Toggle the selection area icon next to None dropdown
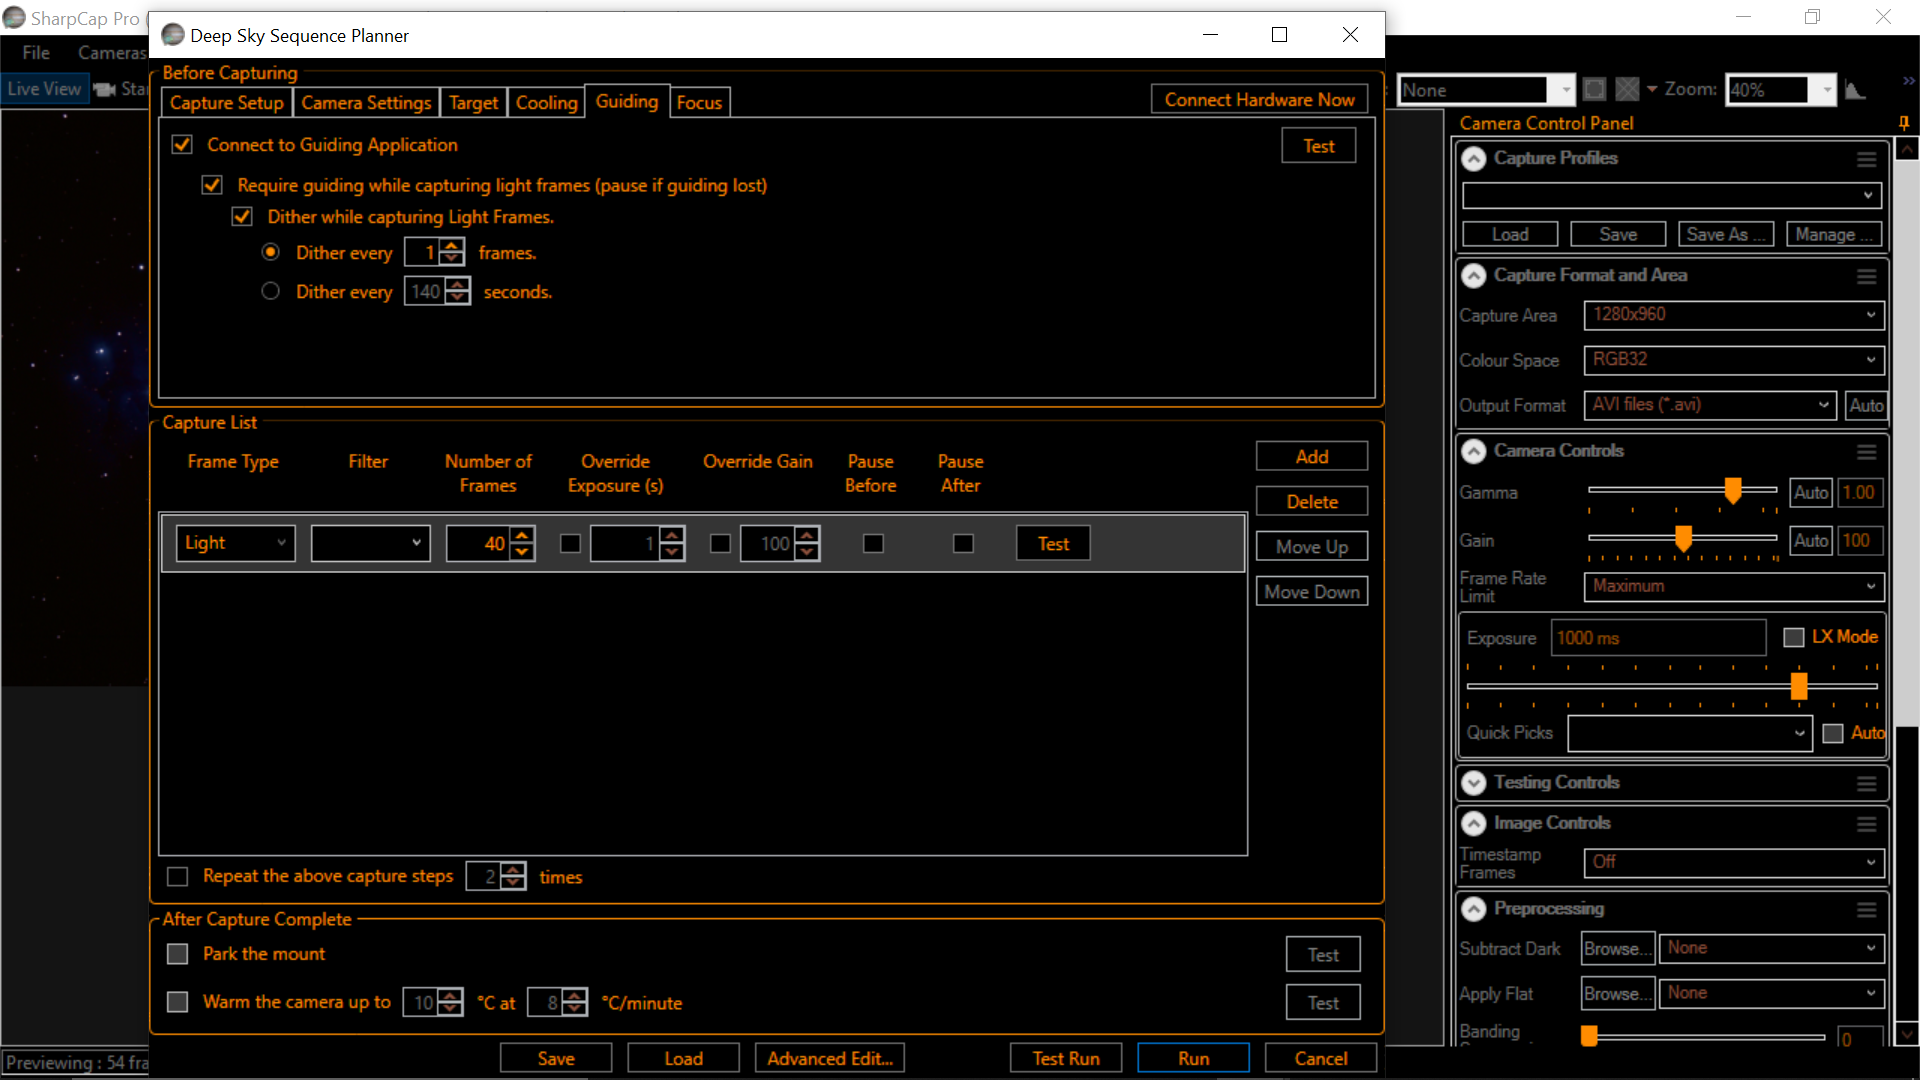1920x1080 pixels. click(1595, 90)
